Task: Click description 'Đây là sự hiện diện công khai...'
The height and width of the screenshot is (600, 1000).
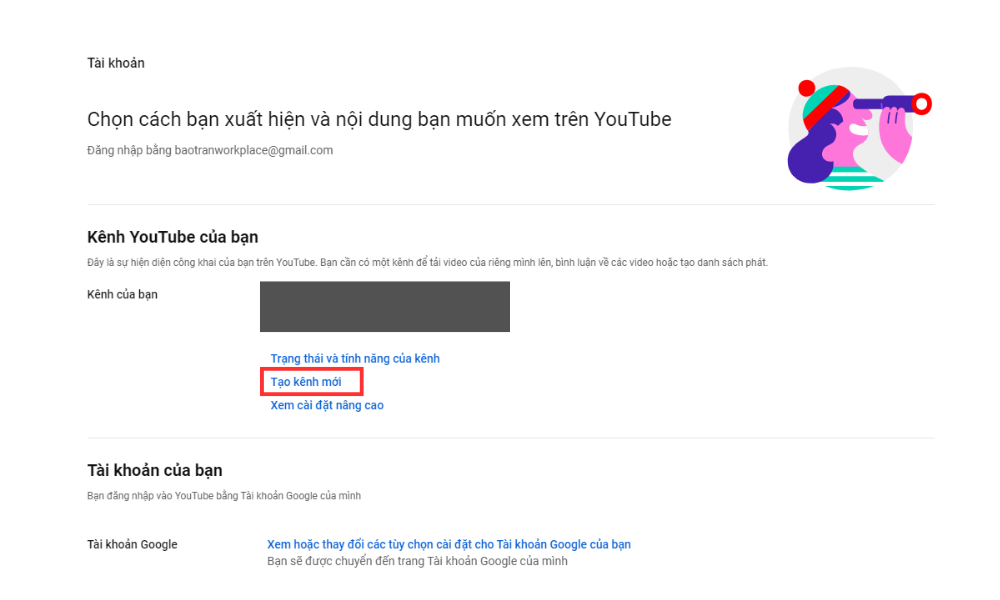Action: 427,263
